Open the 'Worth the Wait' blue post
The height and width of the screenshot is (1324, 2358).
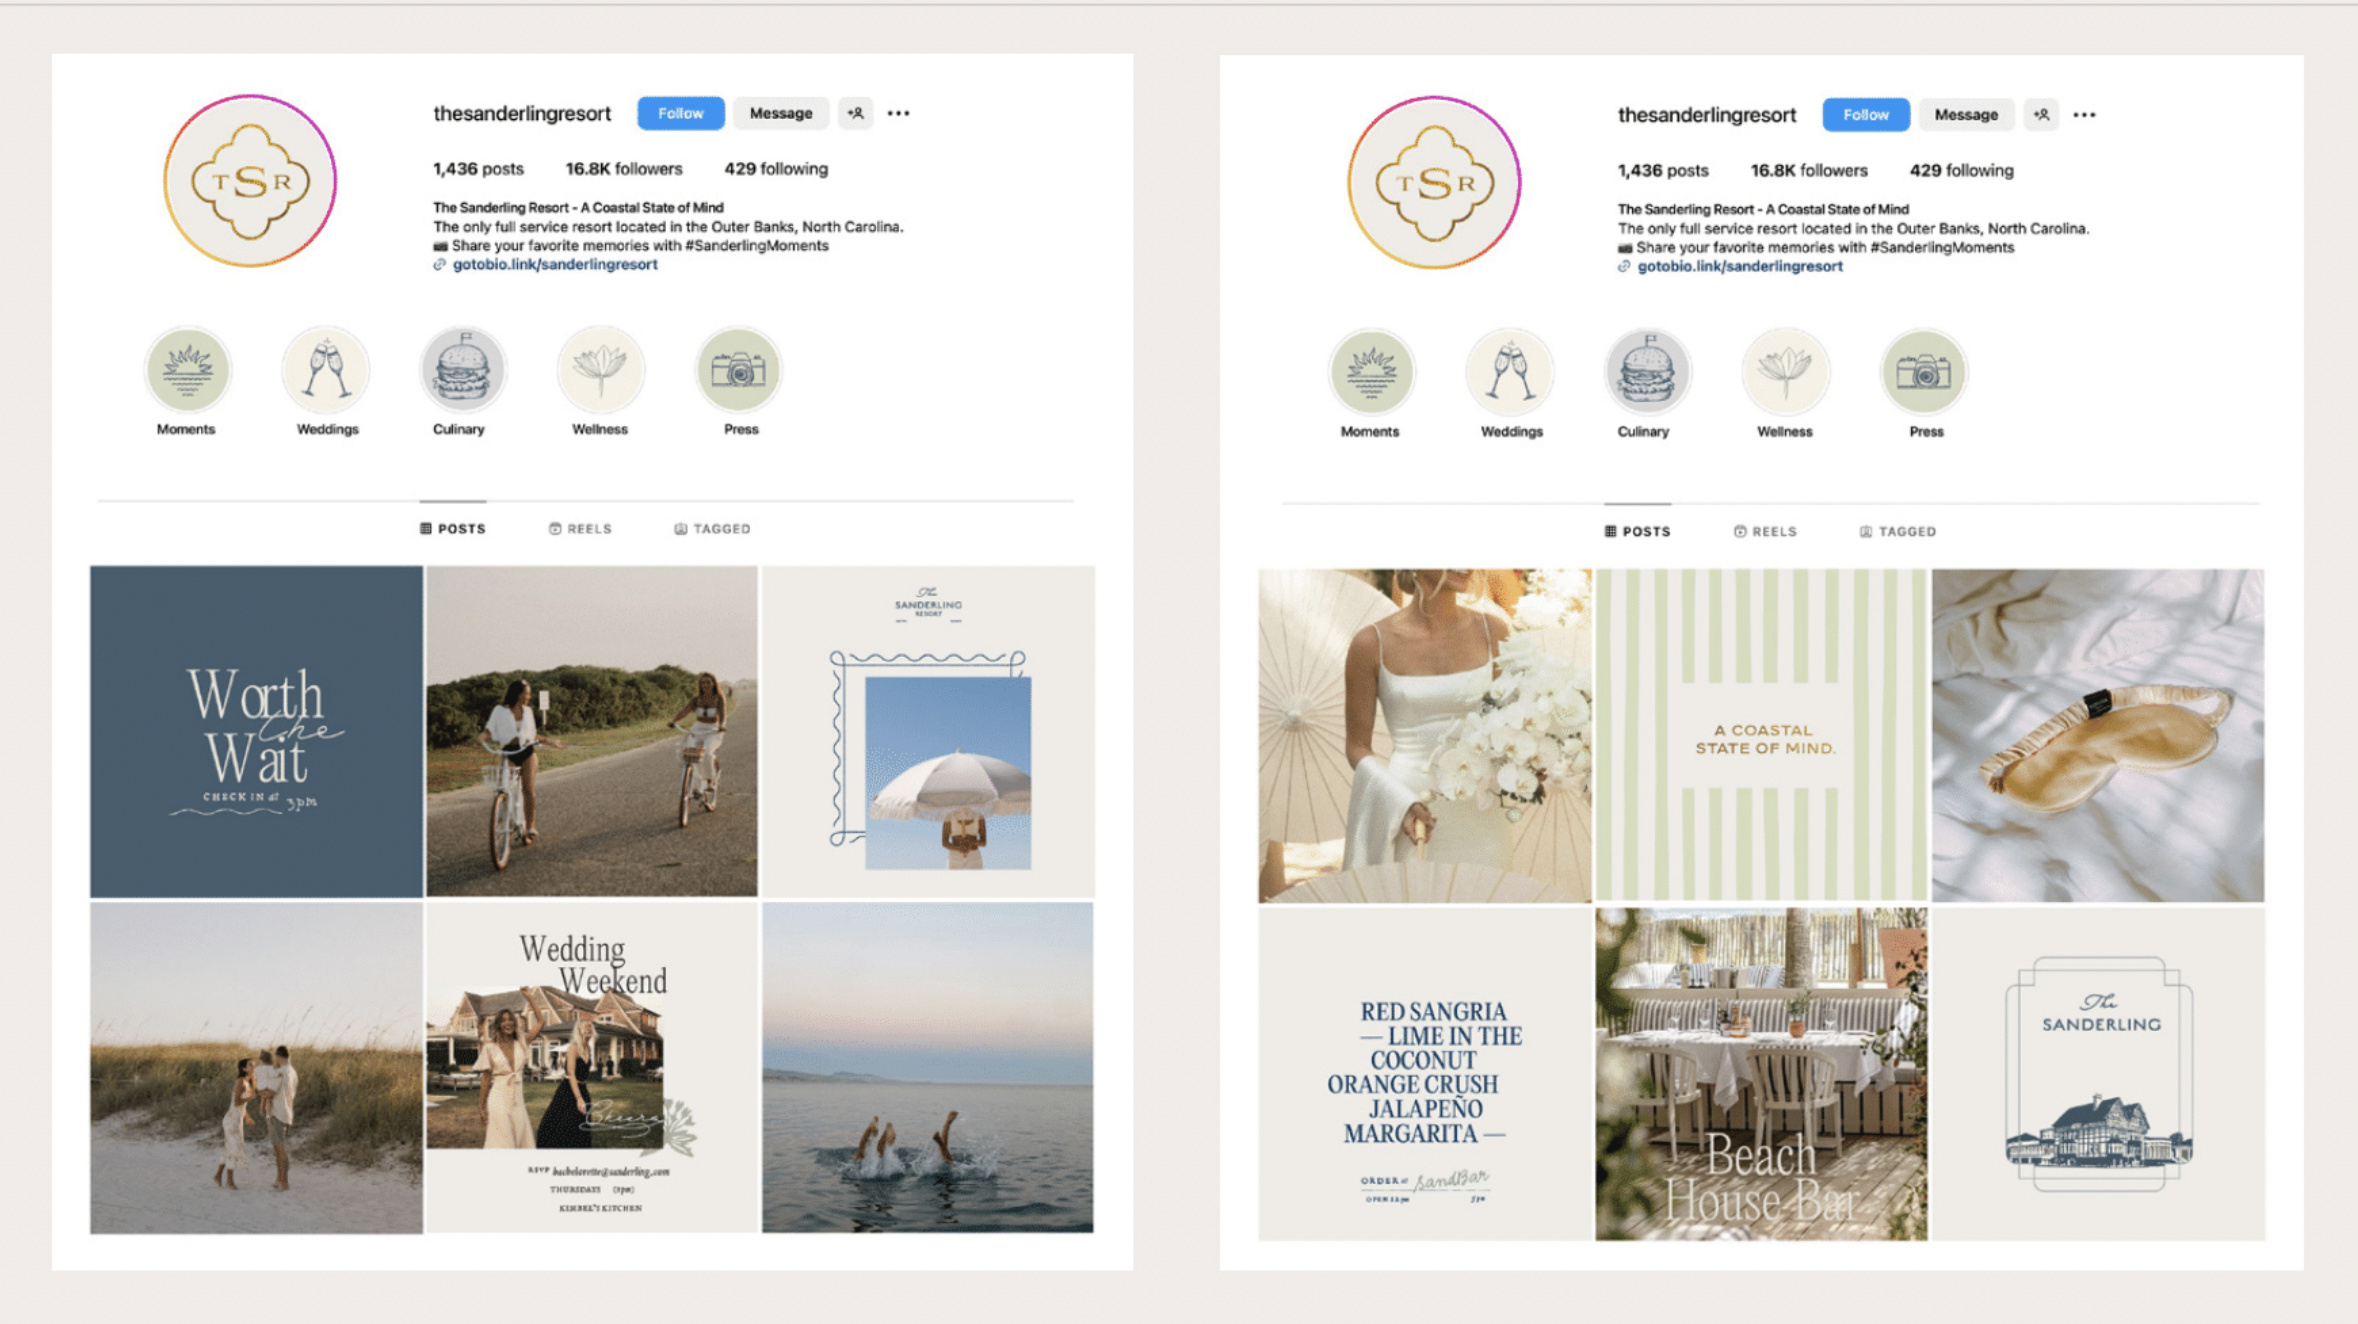click(x=257, y=732)
